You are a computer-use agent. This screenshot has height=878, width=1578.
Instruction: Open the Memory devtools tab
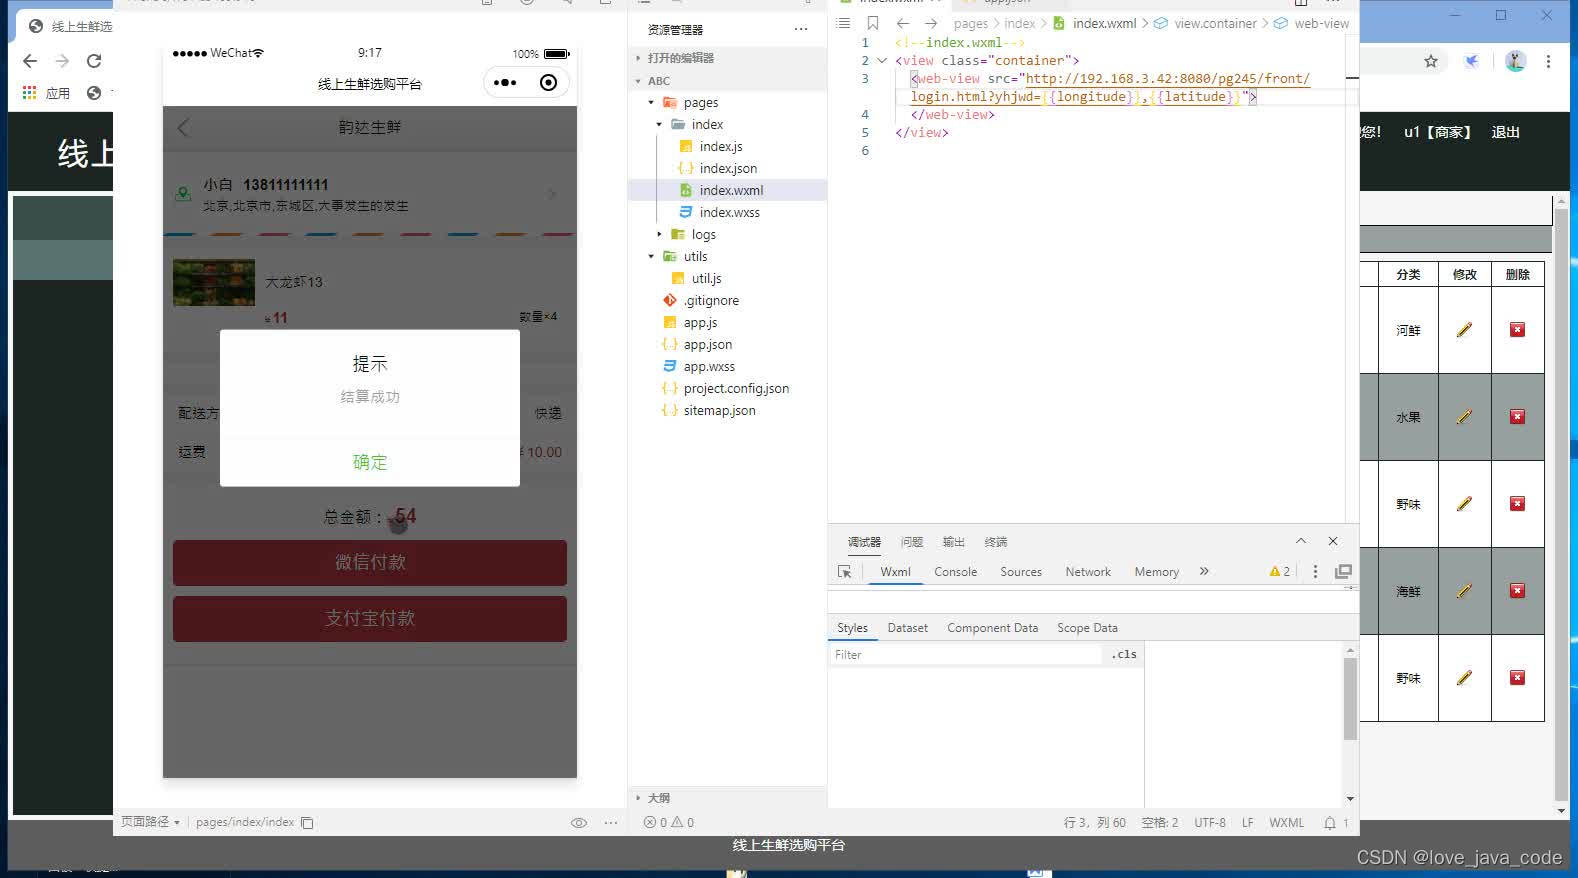point(1156,572)
